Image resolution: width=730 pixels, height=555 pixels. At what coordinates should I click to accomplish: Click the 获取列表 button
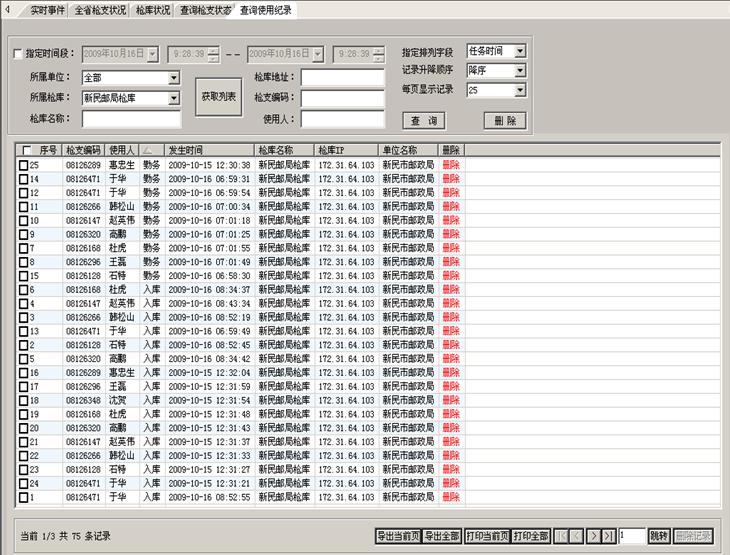tap(218, 97)
